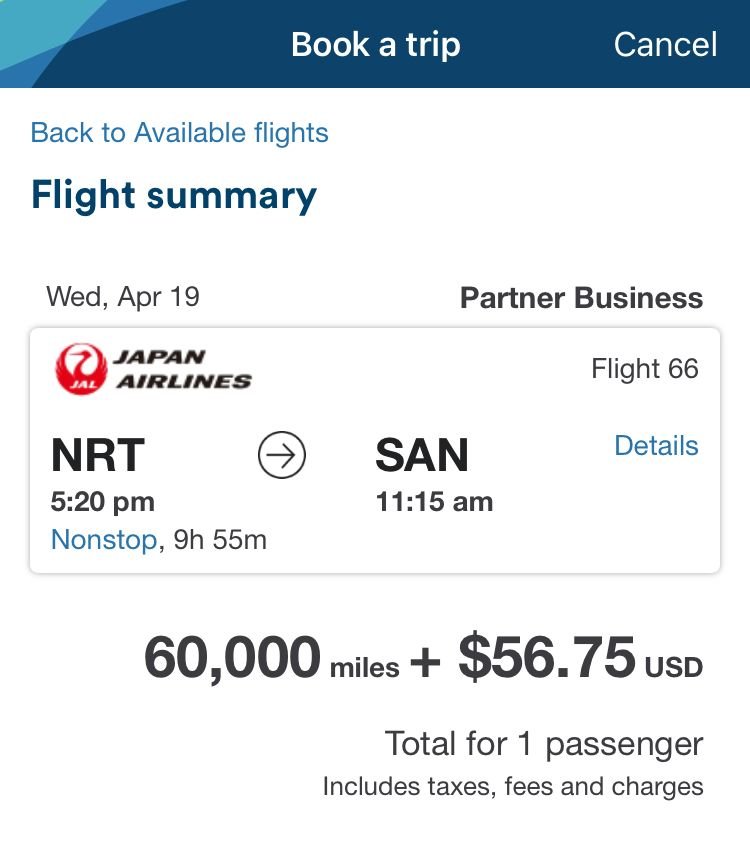Click the Wed, Apr 19 date
The height and width of the screenshot is (845, 750).
(x=123, y=297)
